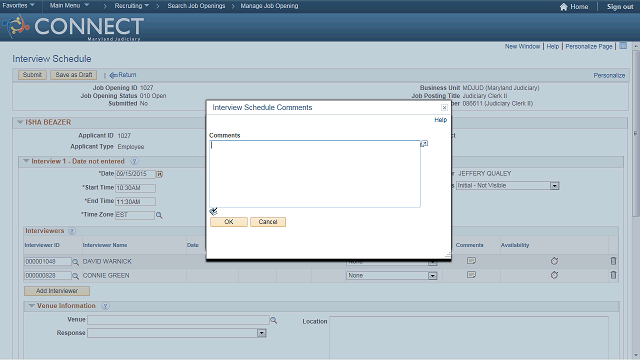Open the Recruiting breadcrumb menu

click(131, 6)
